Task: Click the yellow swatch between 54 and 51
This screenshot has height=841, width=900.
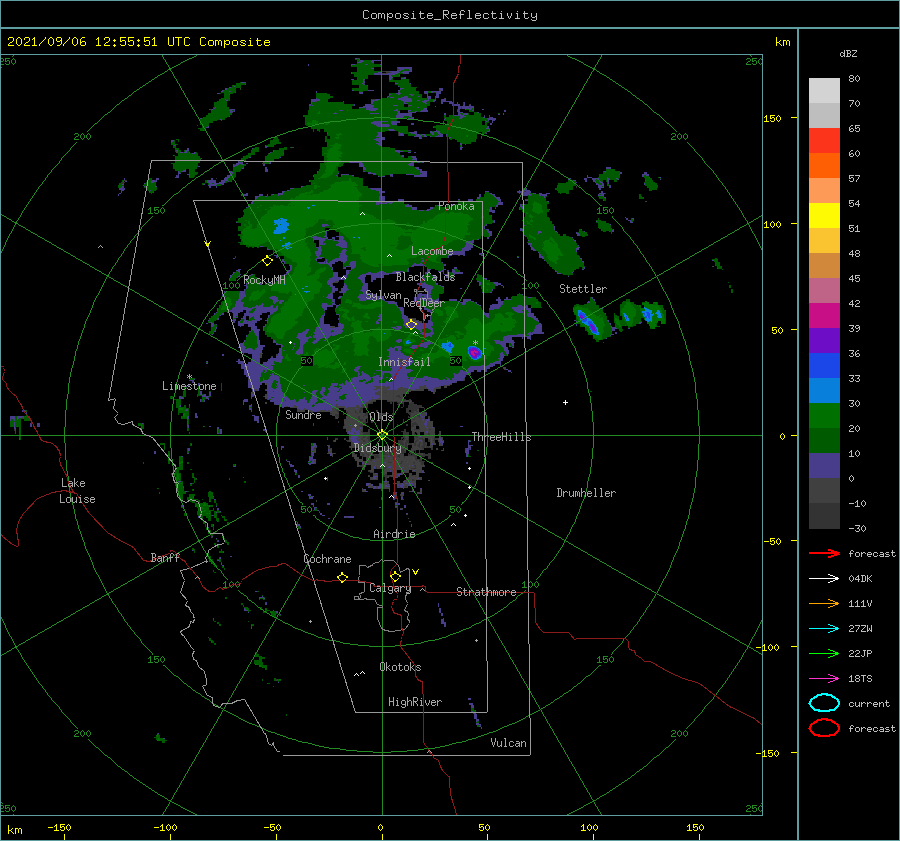Action: (824, 216)
